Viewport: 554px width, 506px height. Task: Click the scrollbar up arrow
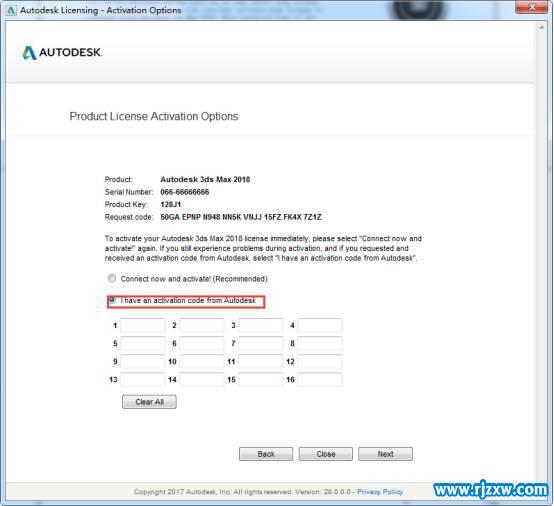(541, 27)
